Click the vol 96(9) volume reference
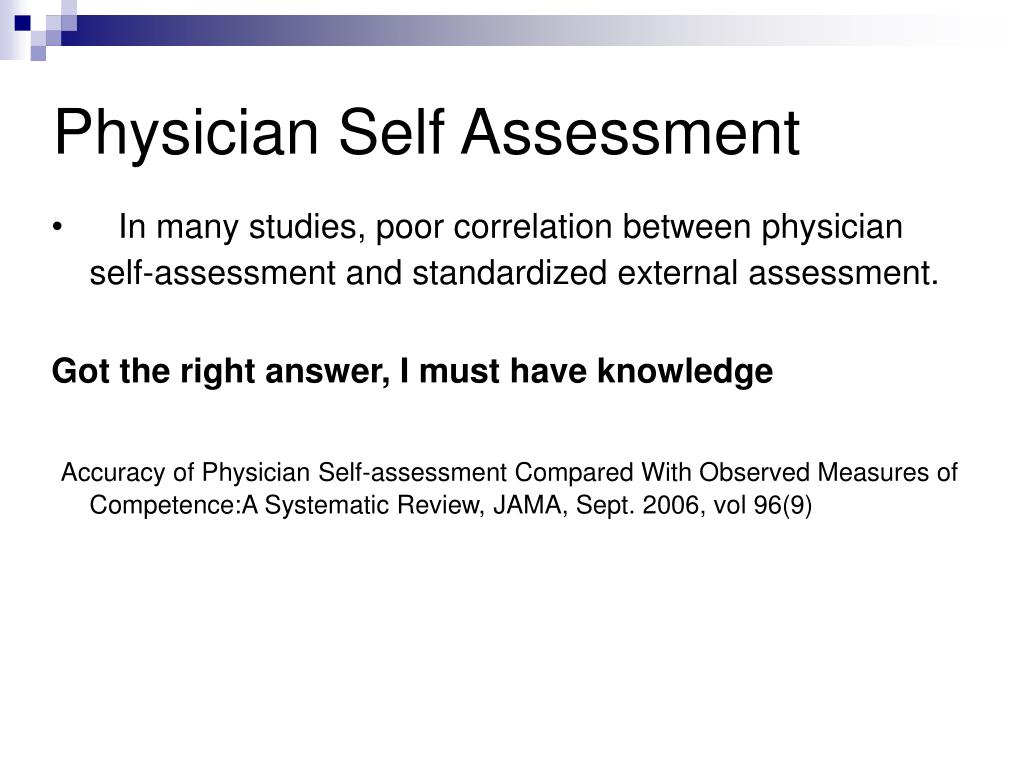The height and width of the screenshot is (768, 1024). click(x=762, y=505)
